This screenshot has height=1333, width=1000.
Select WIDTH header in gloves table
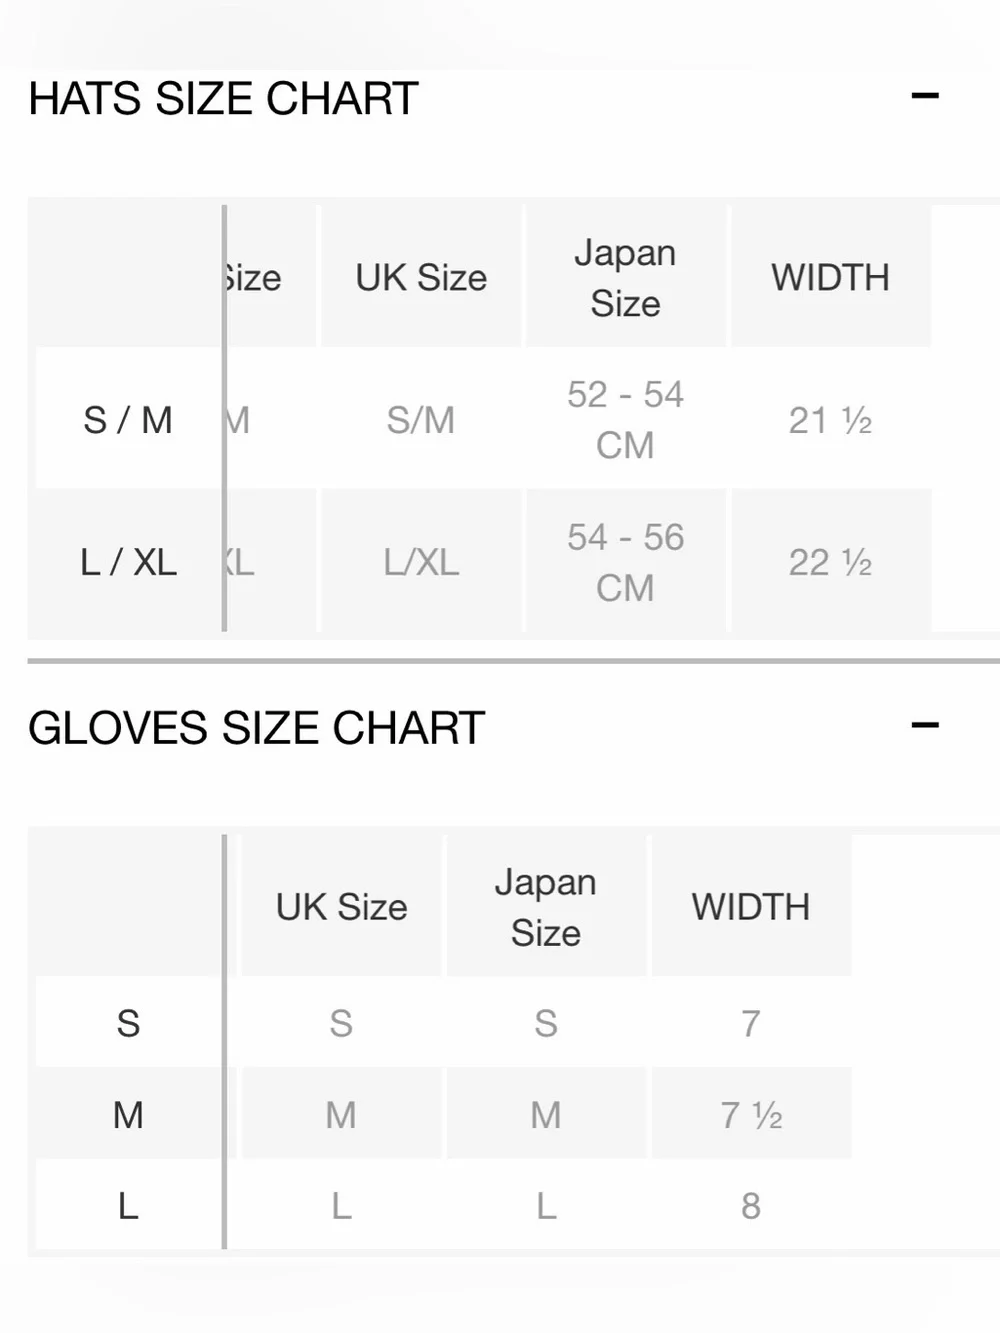click(750, 907)
